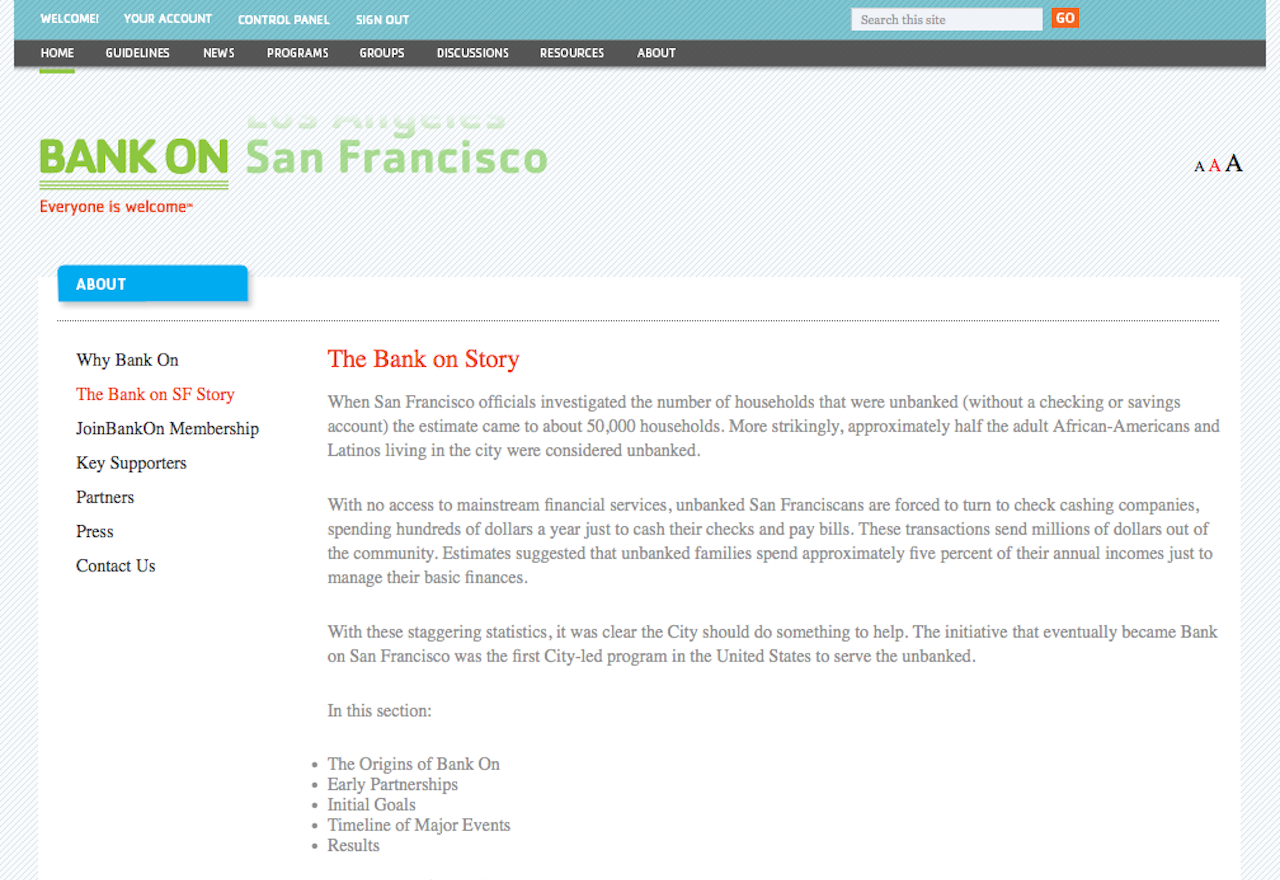
Task: Open The Origins of Bank On
Action: click(x=413, y=764)
